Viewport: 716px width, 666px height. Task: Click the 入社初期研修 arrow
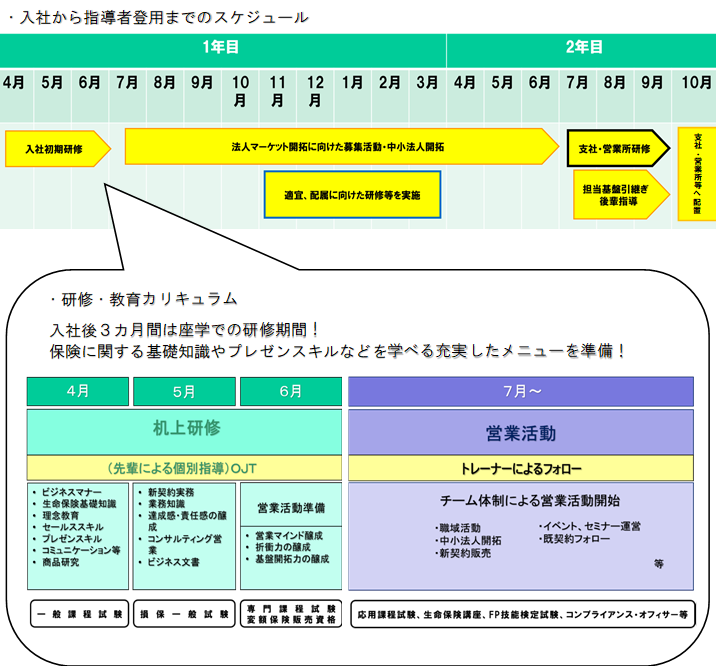coord(55,149)
